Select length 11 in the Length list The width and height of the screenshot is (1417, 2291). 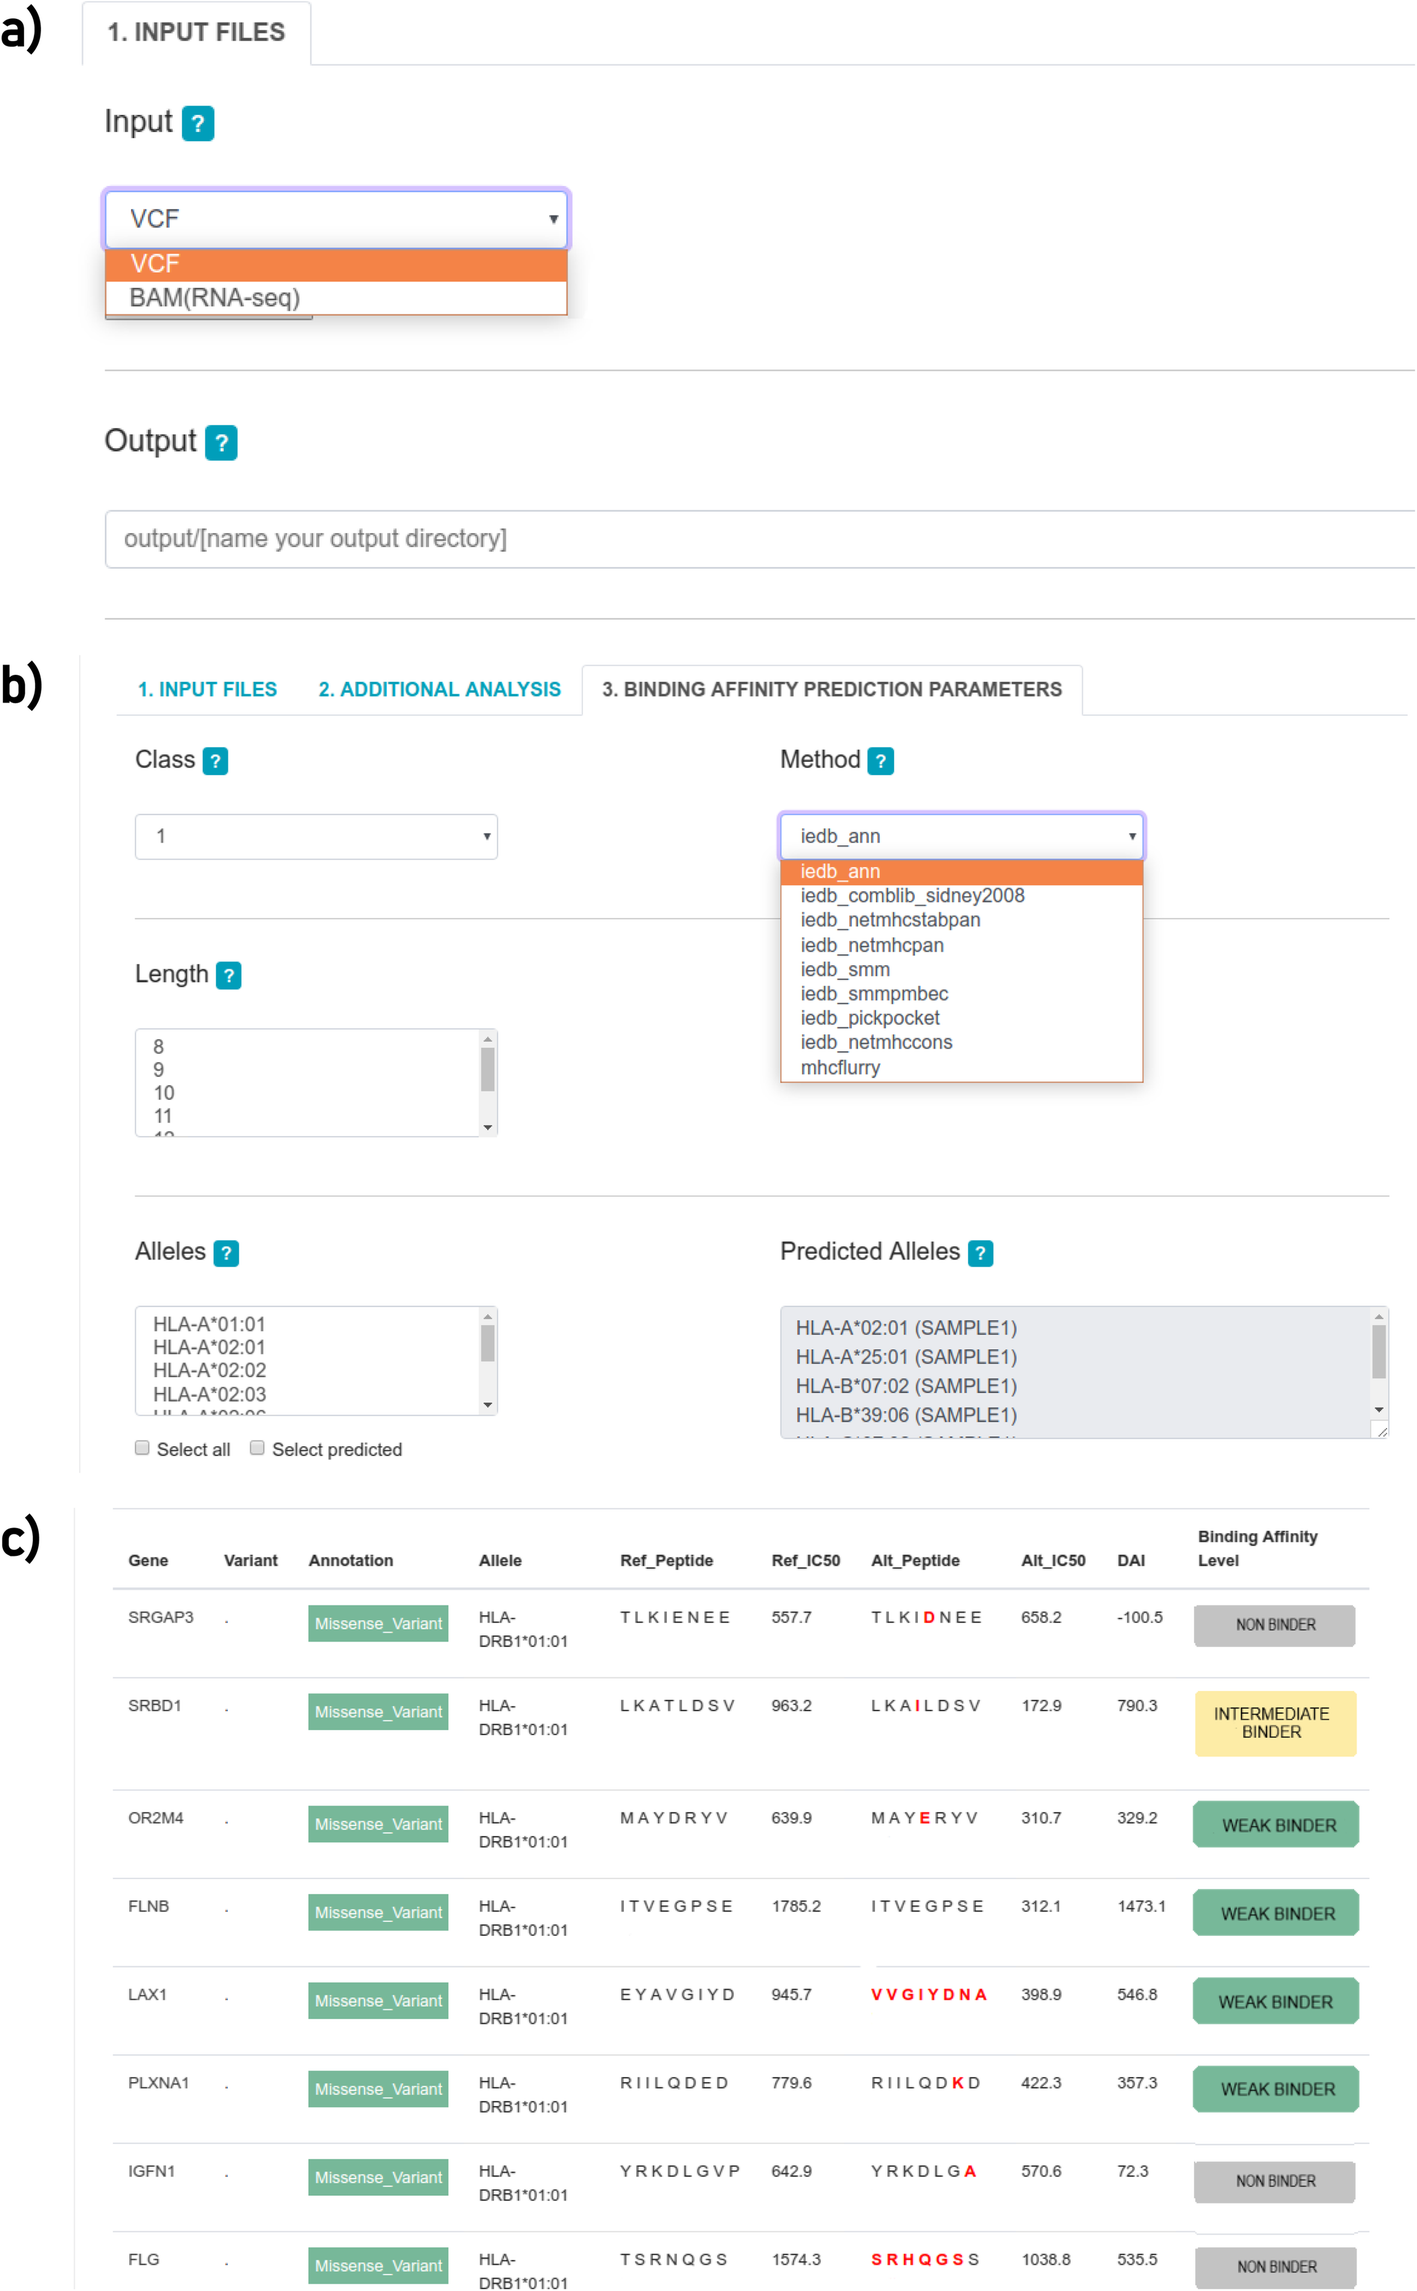308,1116
